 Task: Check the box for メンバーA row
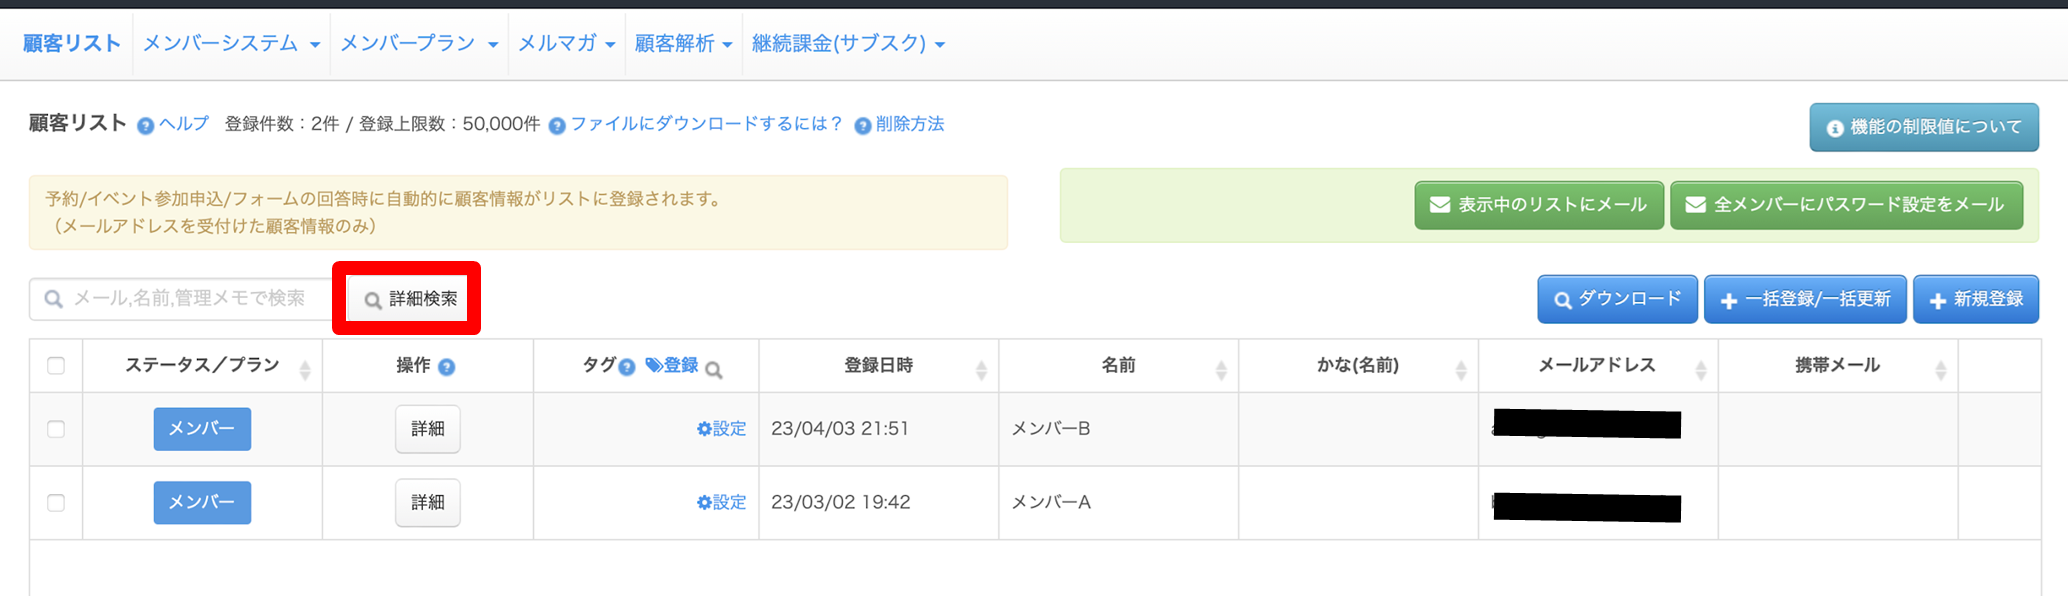pos(56,503)
